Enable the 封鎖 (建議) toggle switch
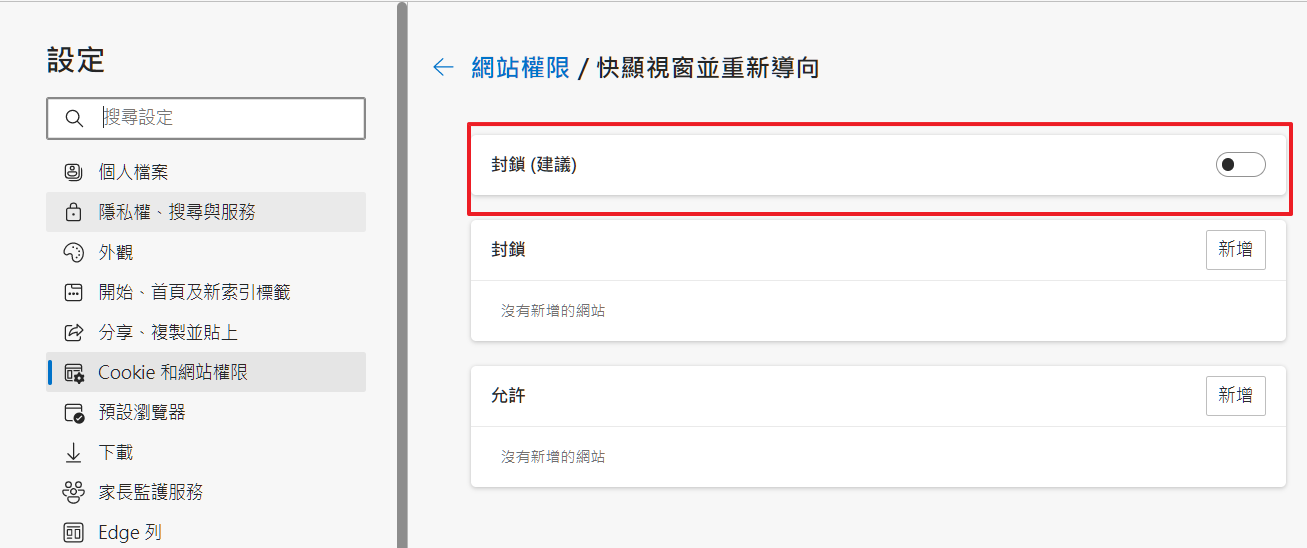Image resolution: width=1307 pixels, height=548 pixels. [x=1240, y=165]
